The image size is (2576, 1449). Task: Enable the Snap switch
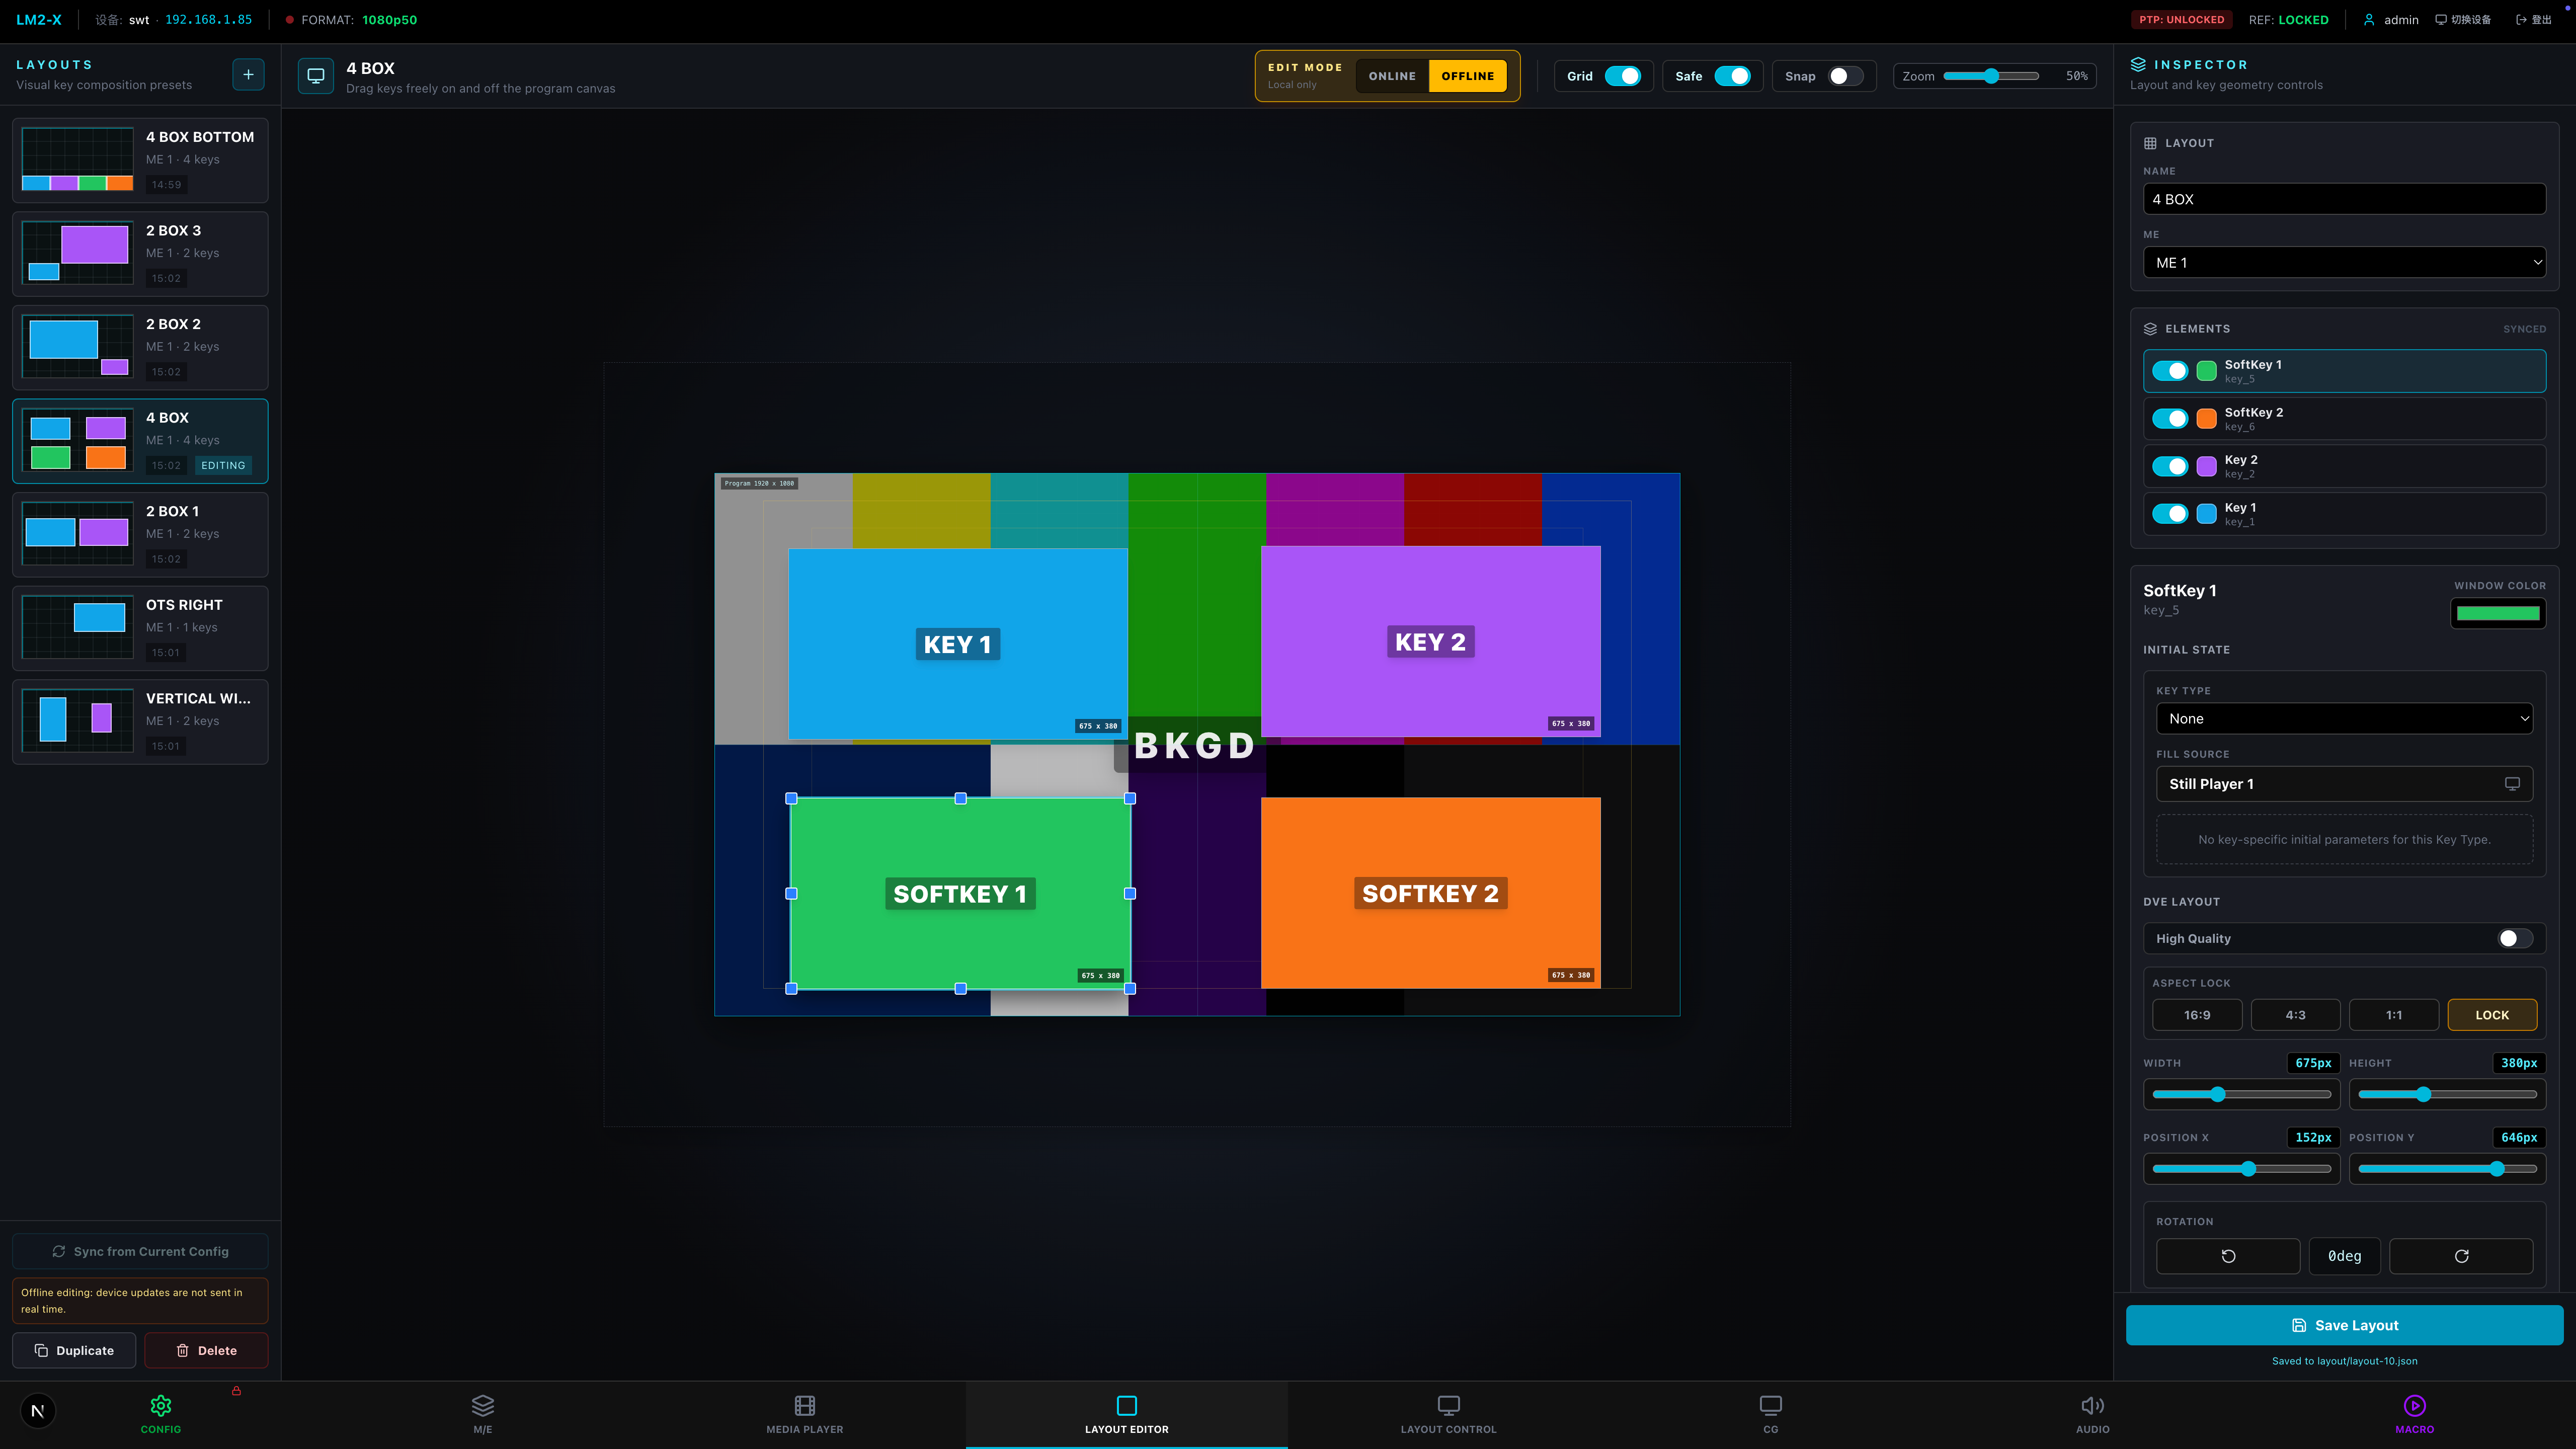1846,76
